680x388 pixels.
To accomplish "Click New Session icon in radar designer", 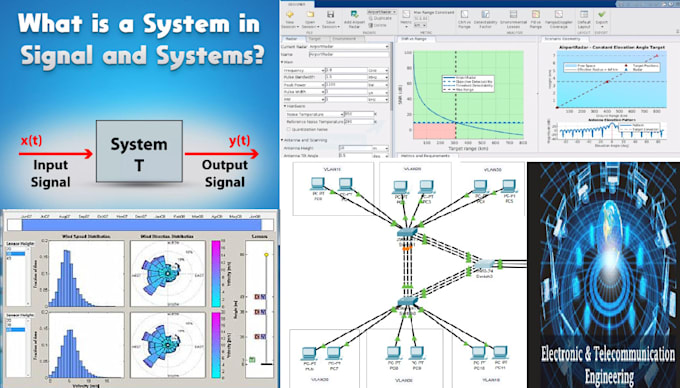I will click(290, 15).
